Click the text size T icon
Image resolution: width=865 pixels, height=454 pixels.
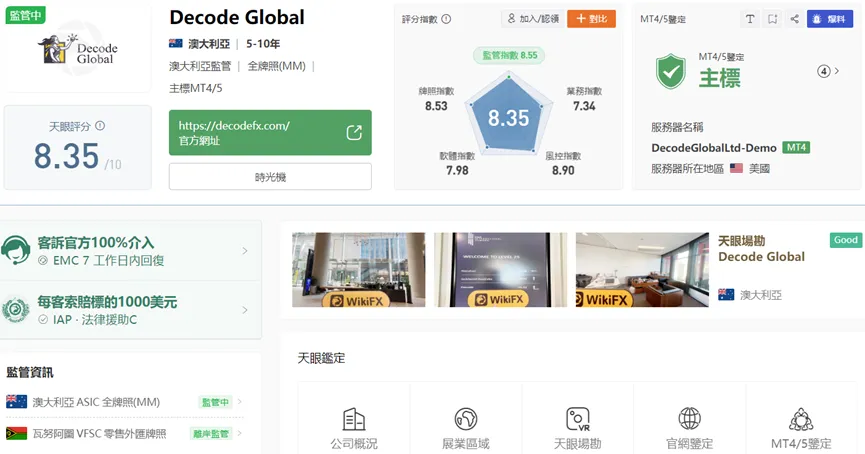coord(750,19)
